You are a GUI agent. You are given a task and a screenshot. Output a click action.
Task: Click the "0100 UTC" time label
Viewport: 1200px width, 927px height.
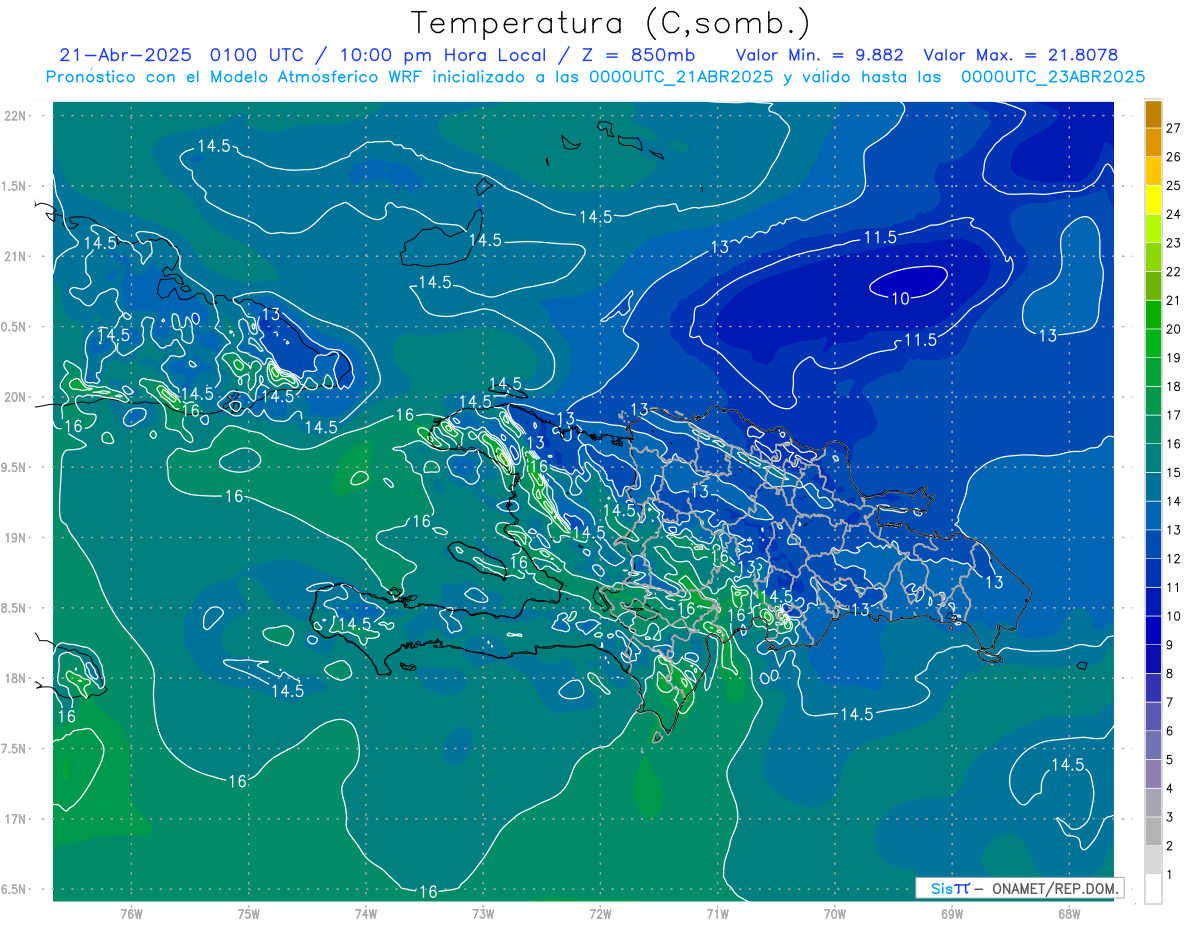coord(260,55)
